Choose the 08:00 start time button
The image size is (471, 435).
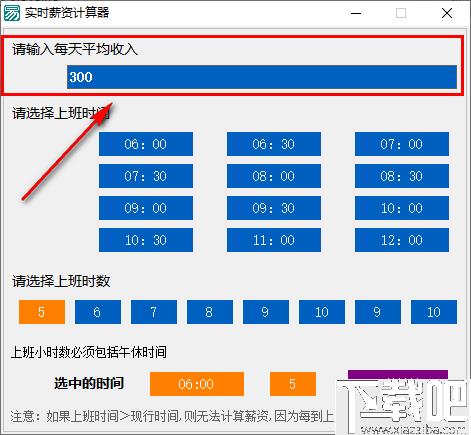(x=274, y=176)
